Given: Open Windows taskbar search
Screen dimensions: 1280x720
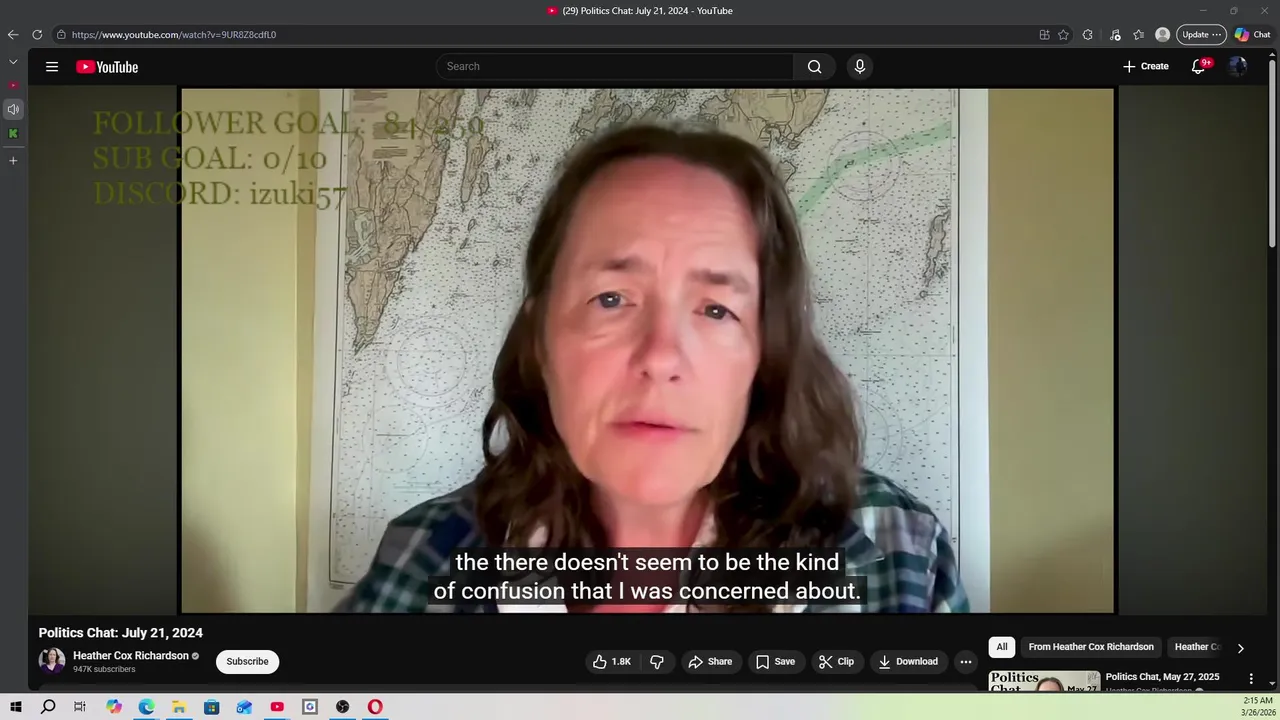Looking at the screenshot, I should 48,707.
